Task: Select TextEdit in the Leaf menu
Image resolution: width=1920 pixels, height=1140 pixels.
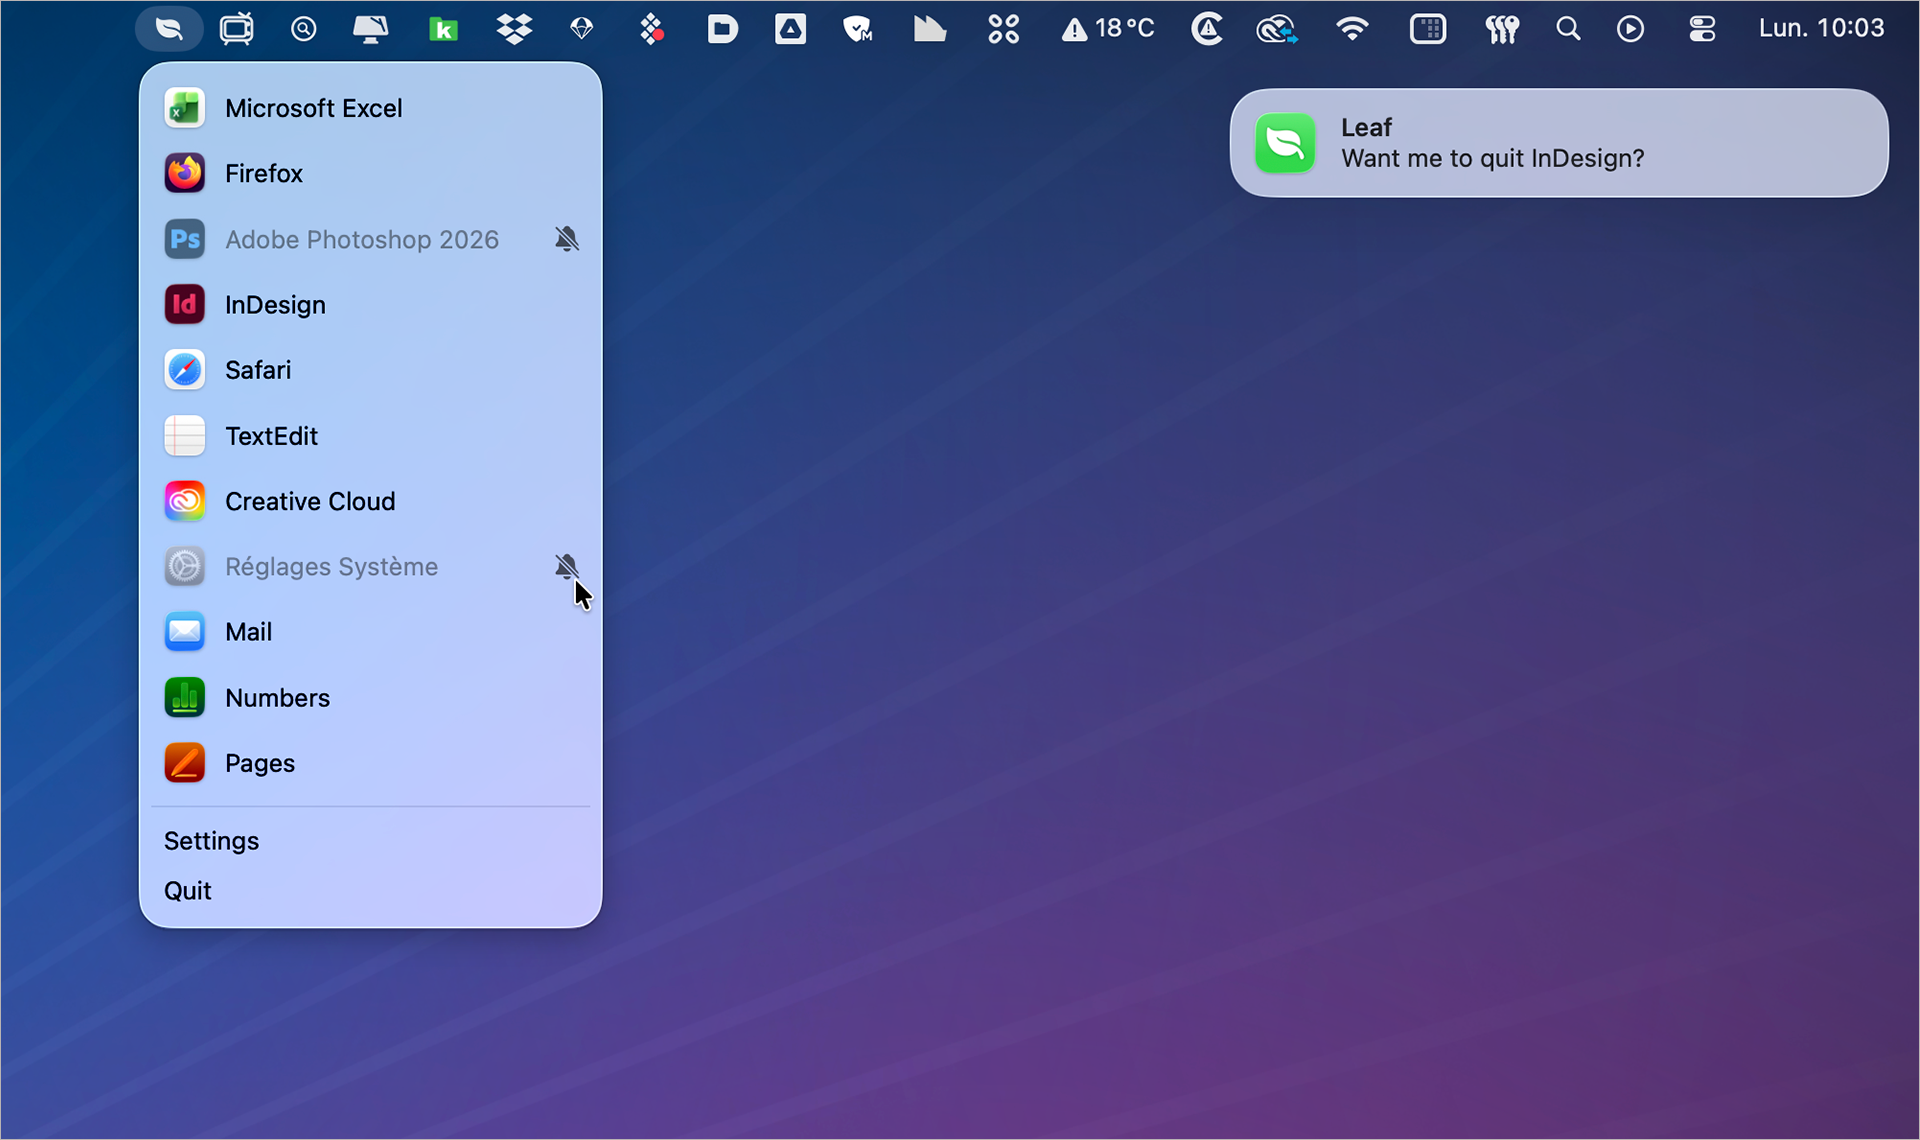Action: [x=371, y=436]
